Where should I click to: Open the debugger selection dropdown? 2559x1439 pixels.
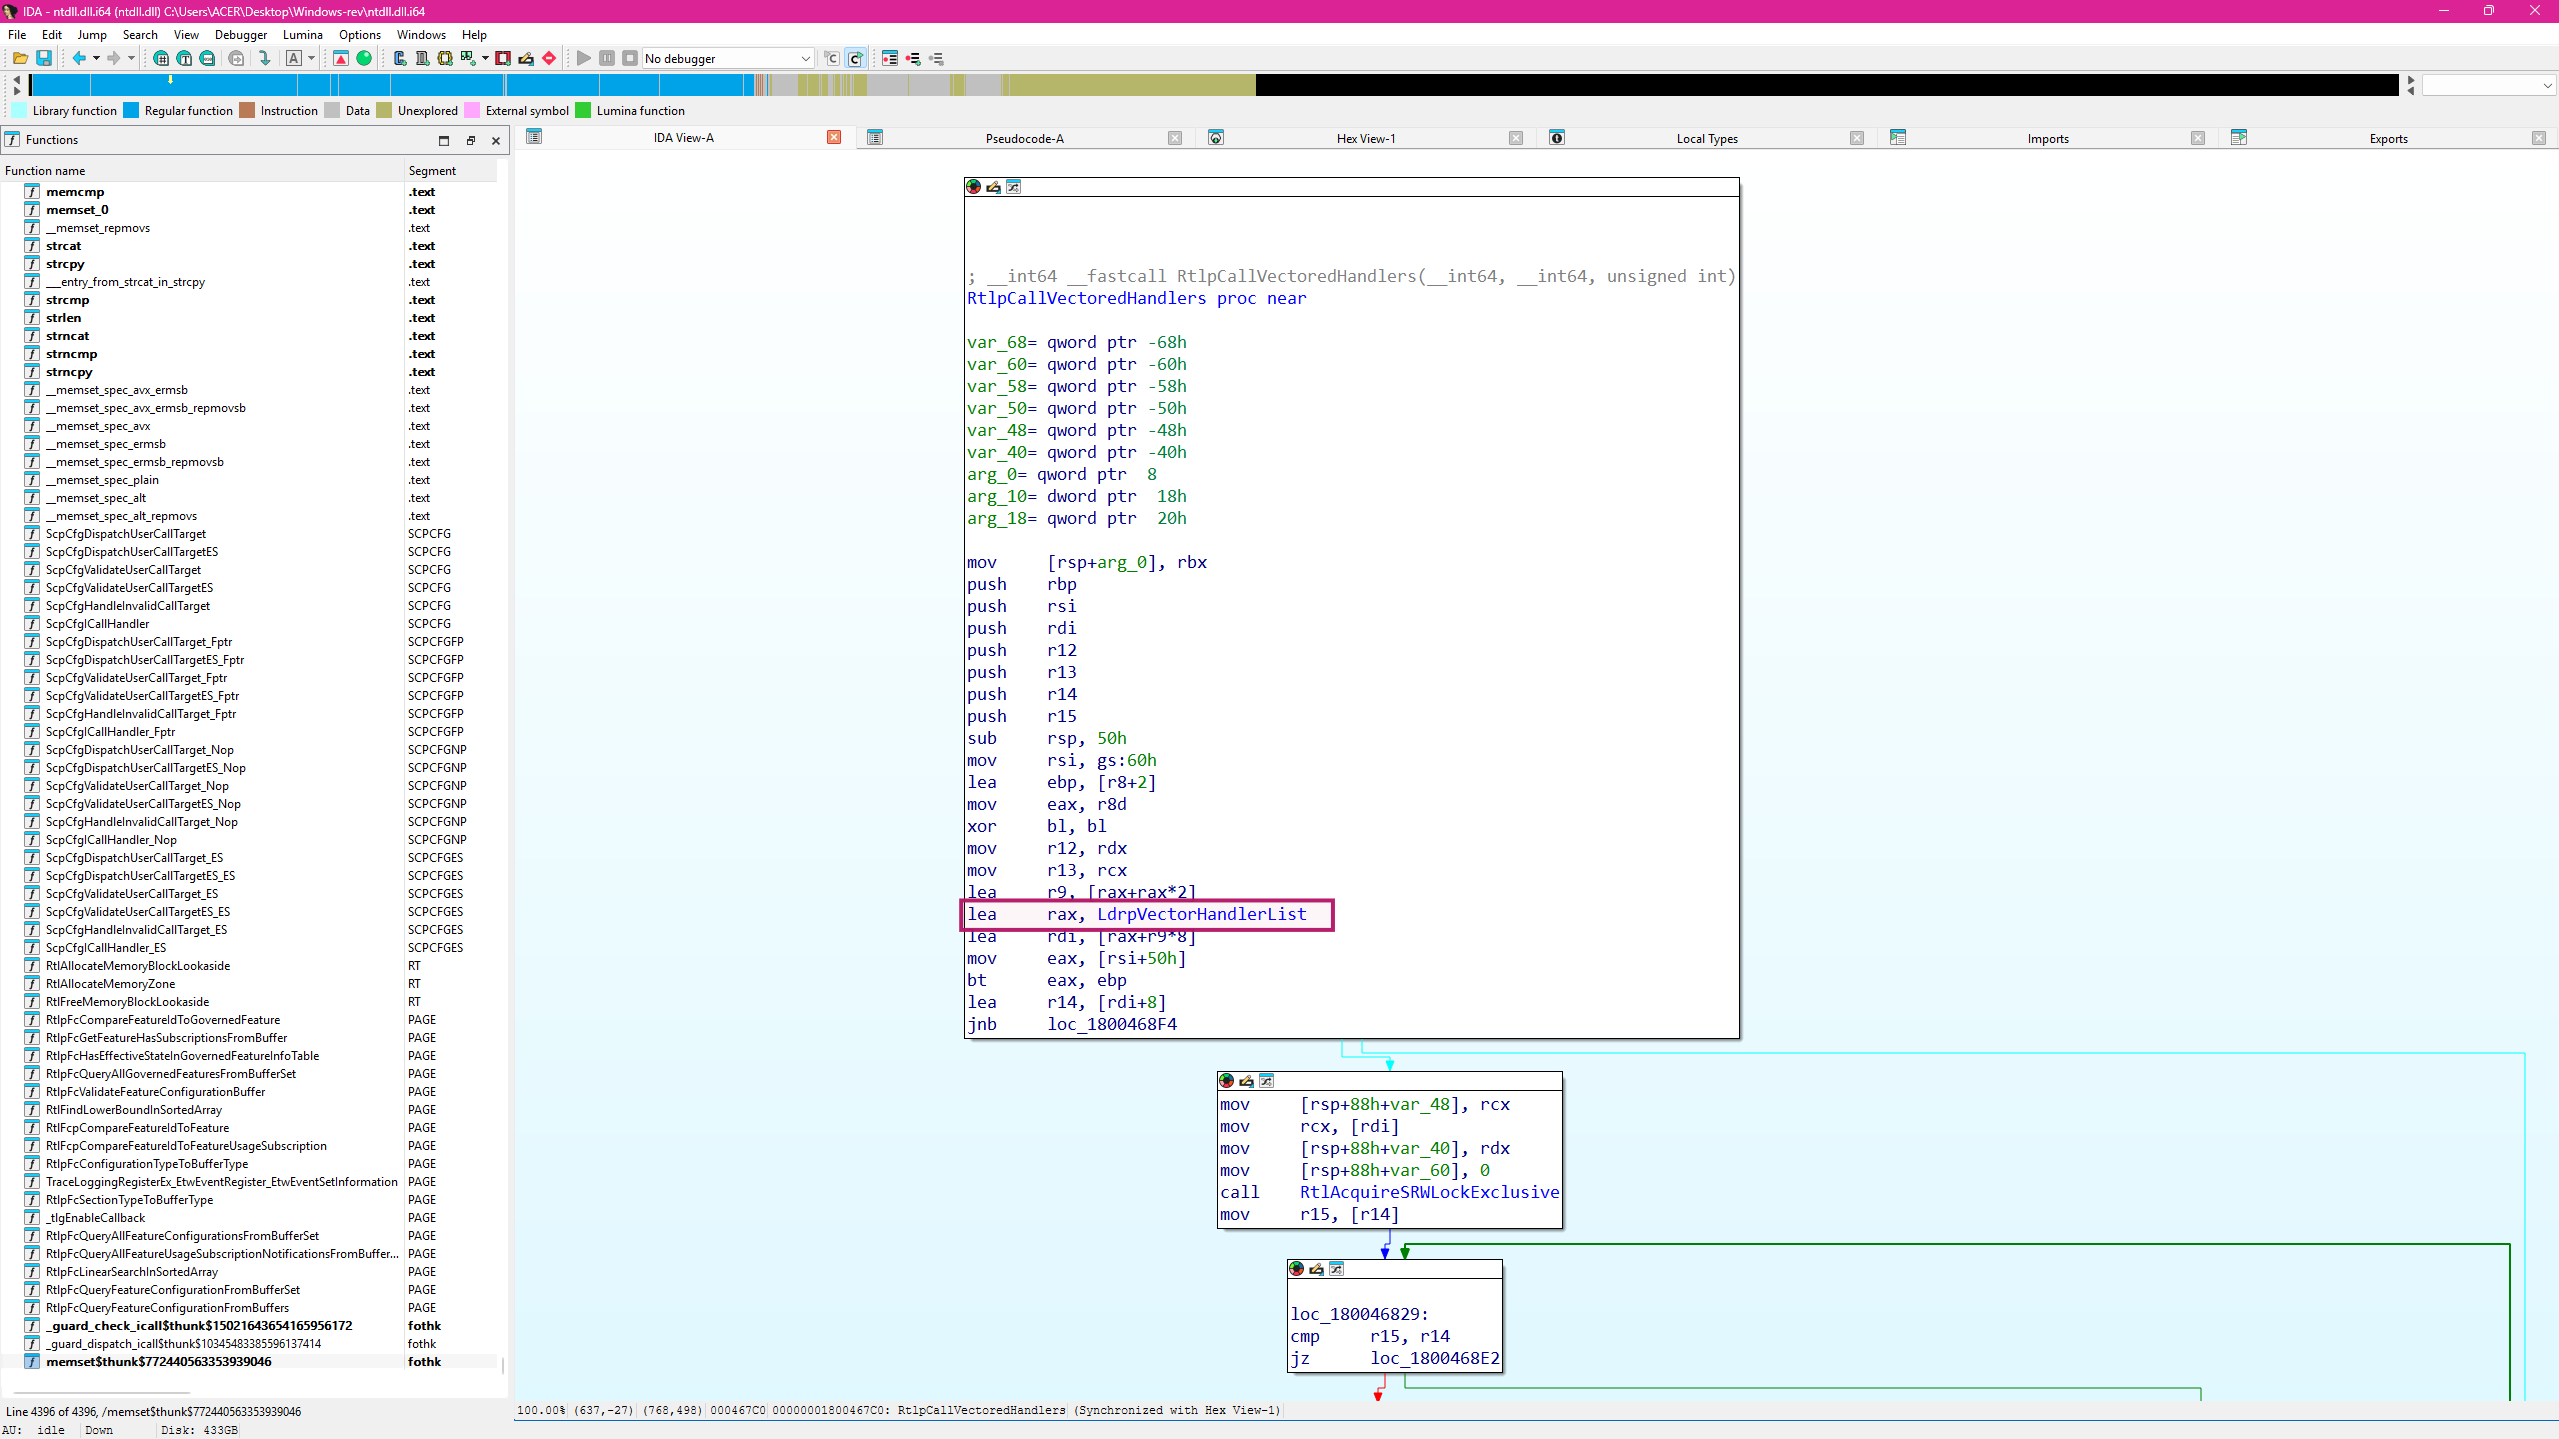(728, 58)
